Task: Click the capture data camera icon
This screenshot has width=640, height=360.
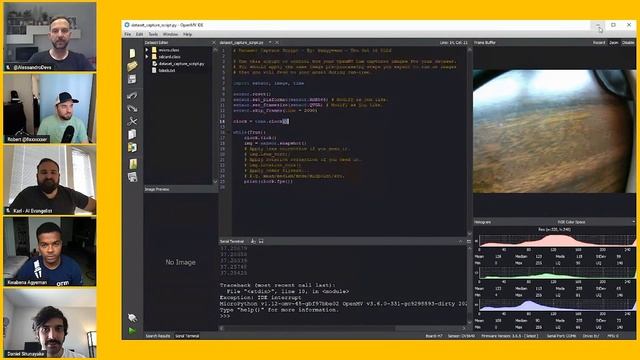Action: click(x=133, y=177)
